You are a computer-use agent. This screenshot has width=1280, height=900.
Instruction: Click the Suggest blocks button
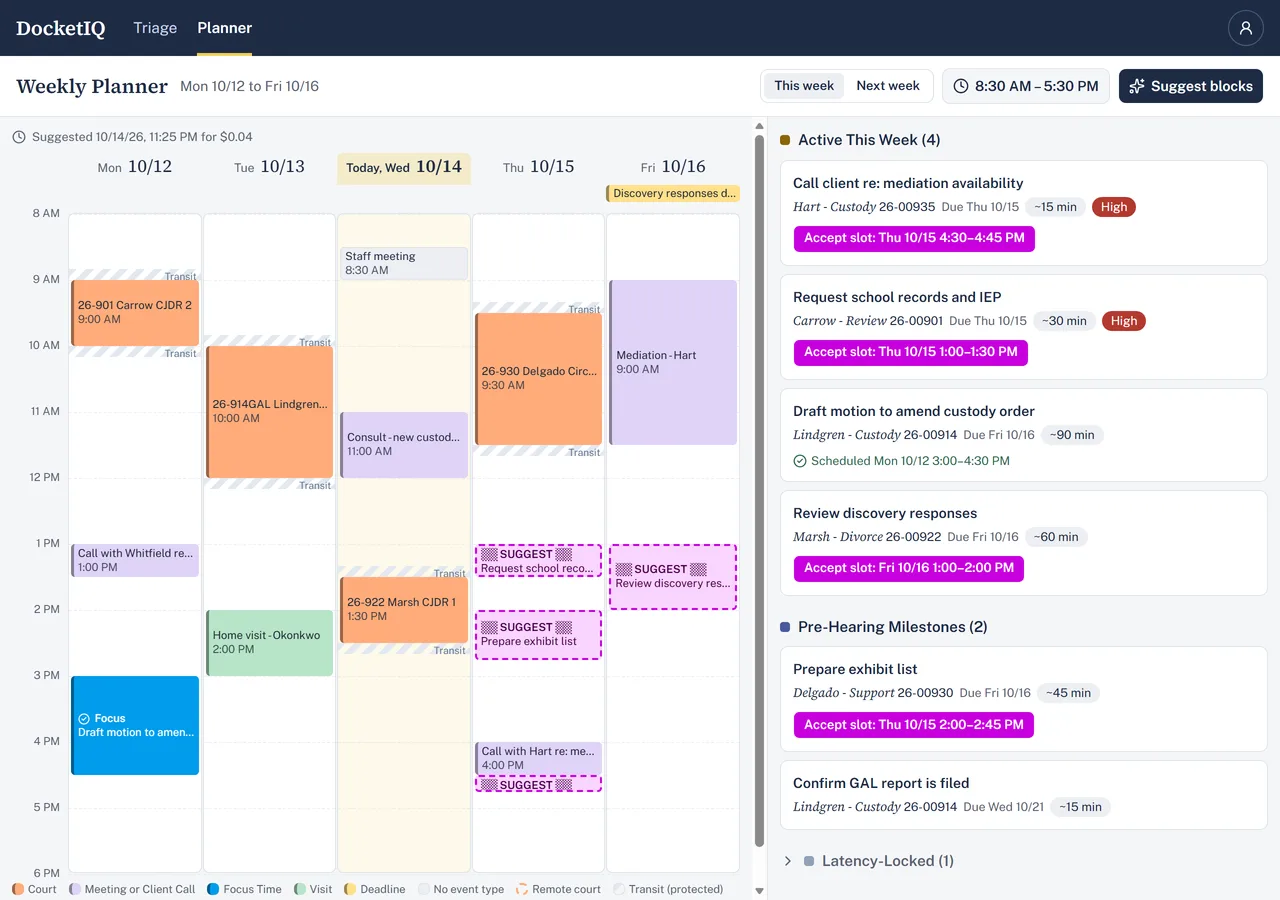coord(1191,86)
